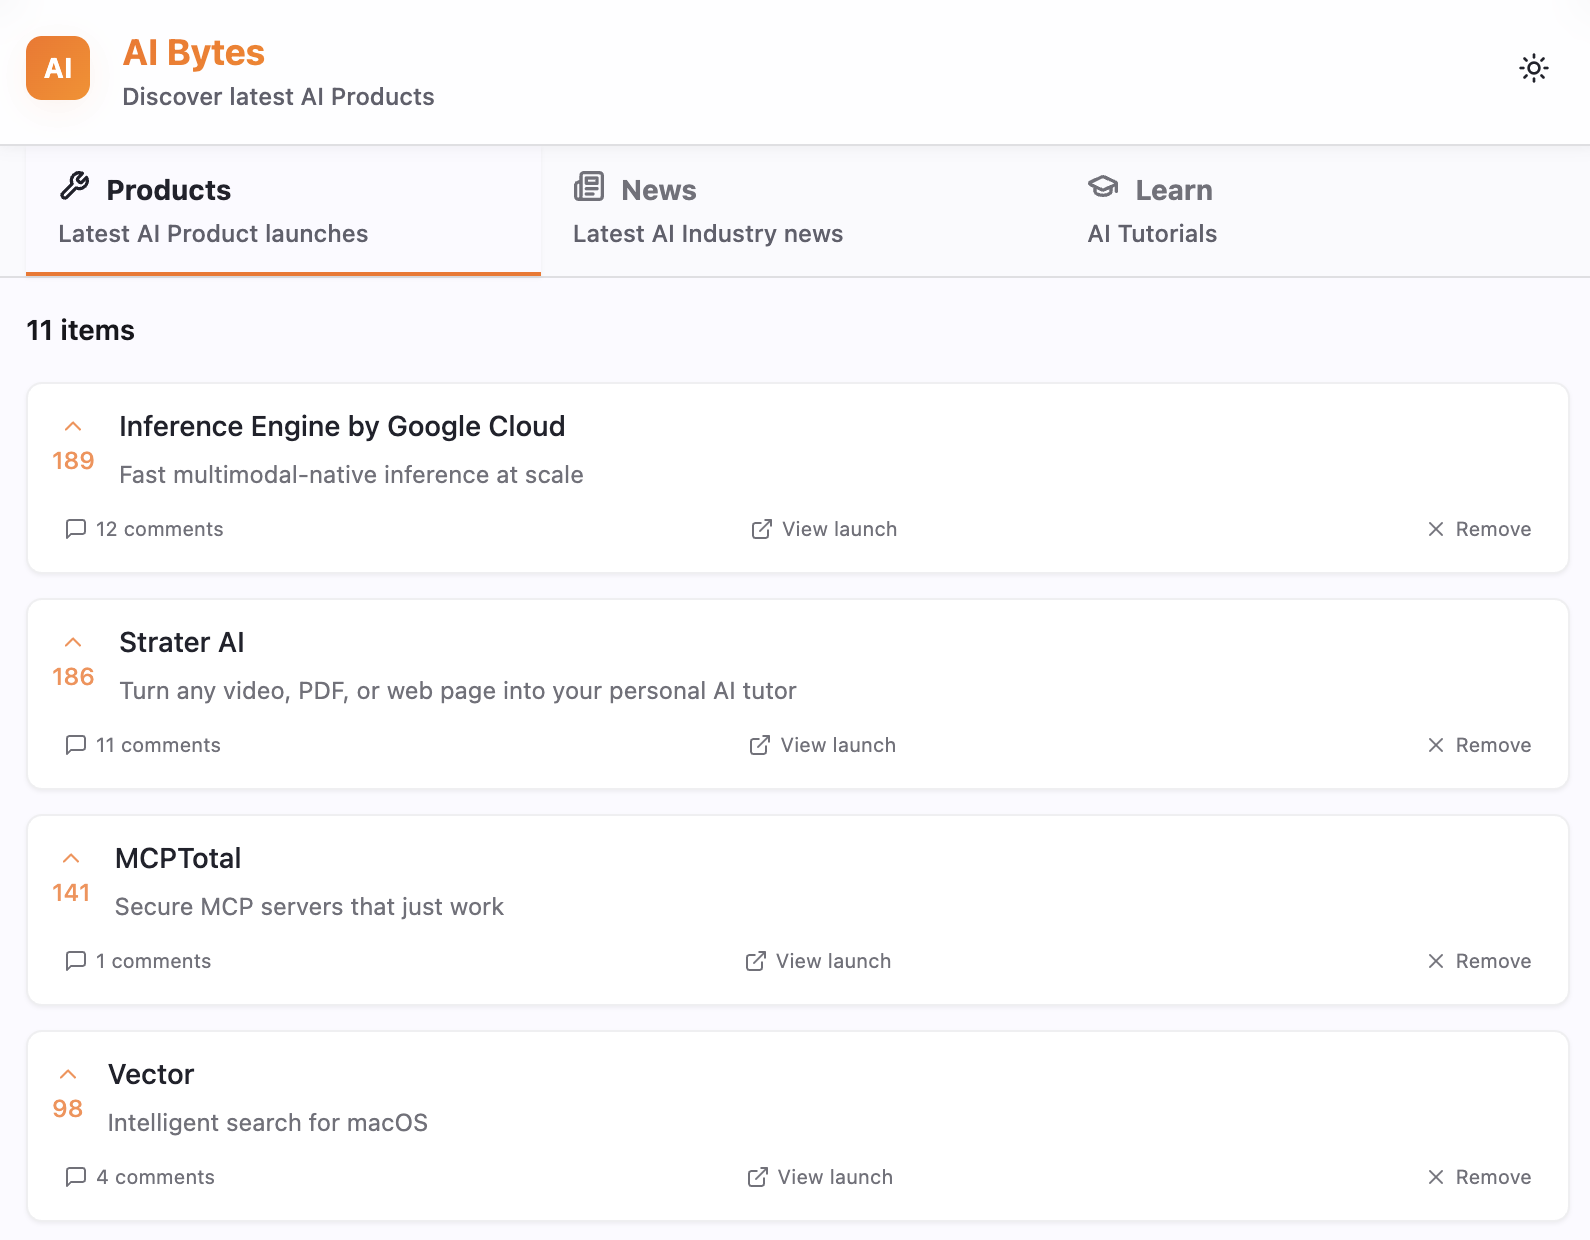Click 'Secure MCP servers that just work' description
Image resolution: width=1590 pixels, height=1240 pixels.
click(x=309, y=907)
